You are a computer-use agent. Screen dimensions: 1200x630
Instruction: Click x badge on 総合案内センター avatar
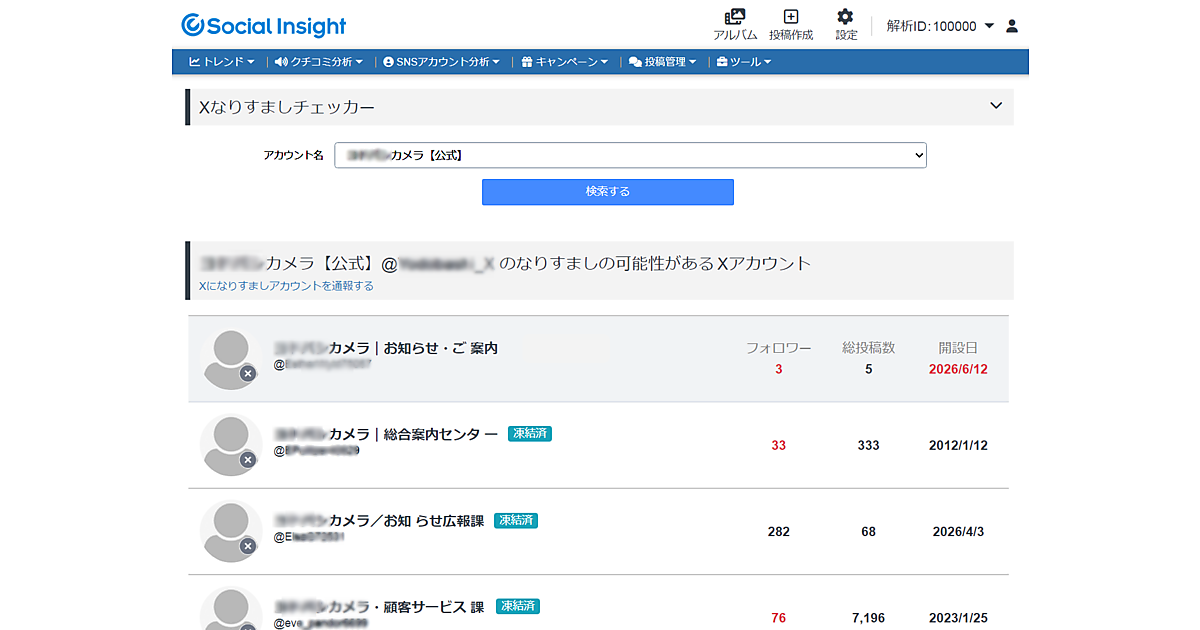tap(248, 460)
